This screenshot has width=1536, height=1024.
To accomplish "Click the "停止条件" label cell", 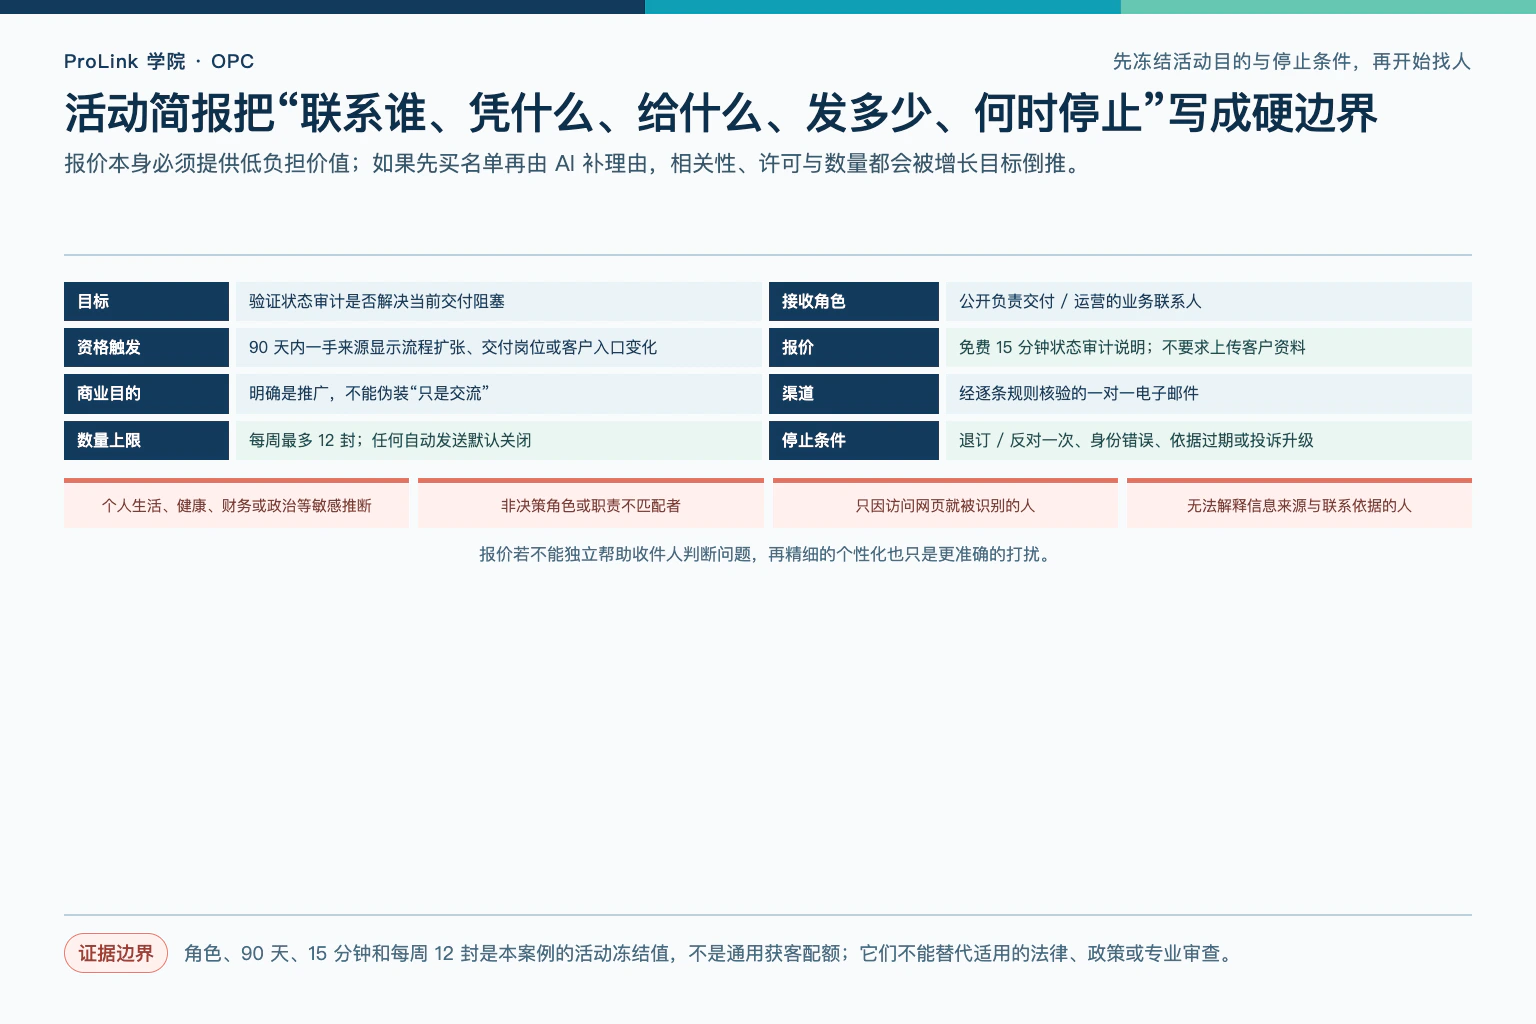I will click(x=854, y=440).
